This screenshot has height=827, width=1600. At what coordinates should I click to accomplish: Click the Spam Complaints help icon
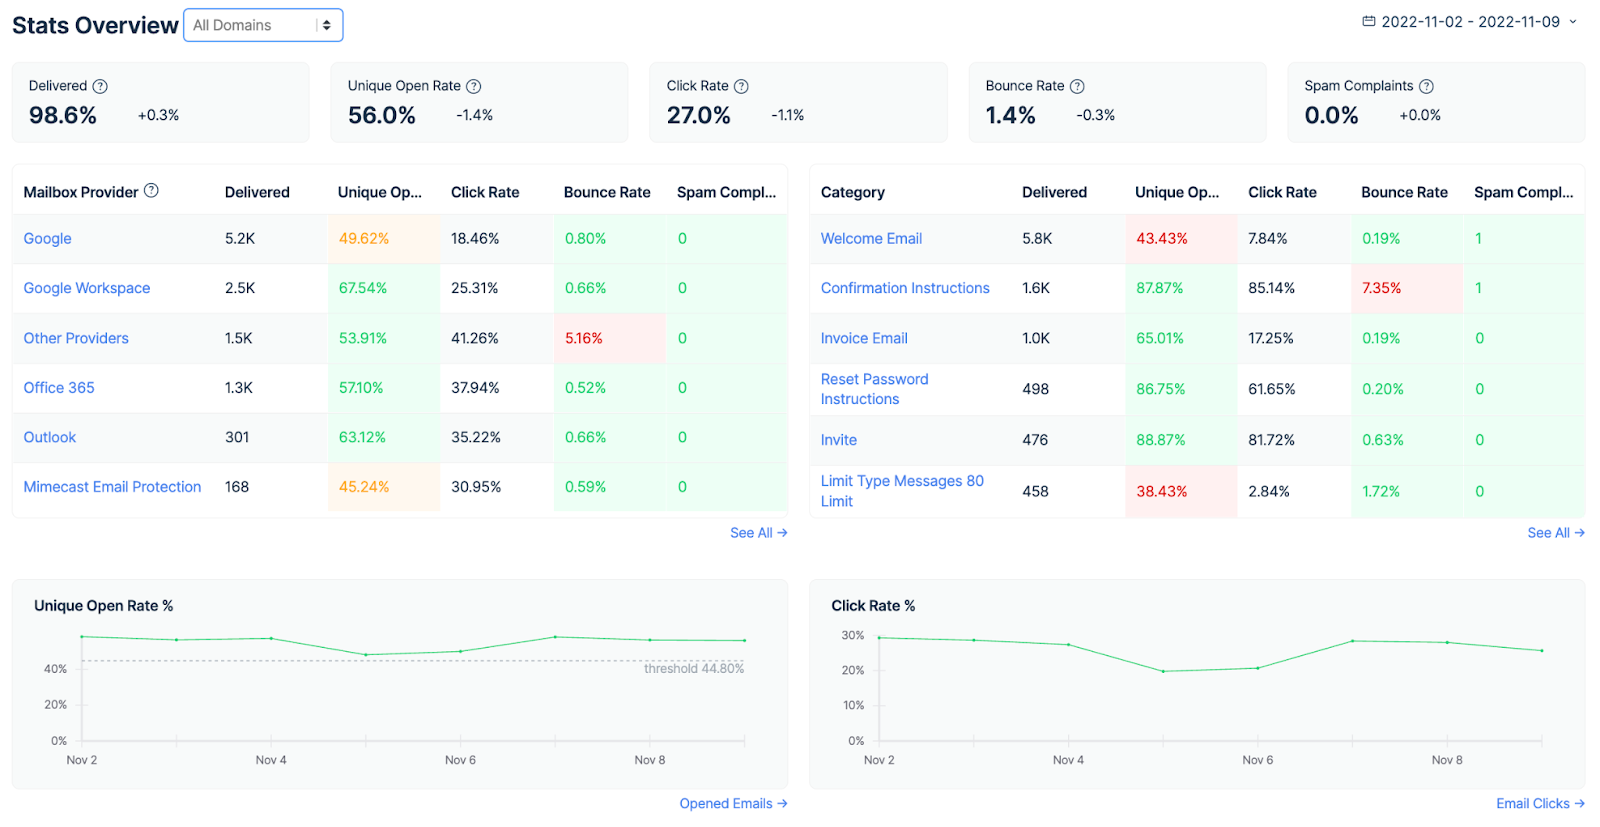1427,87
